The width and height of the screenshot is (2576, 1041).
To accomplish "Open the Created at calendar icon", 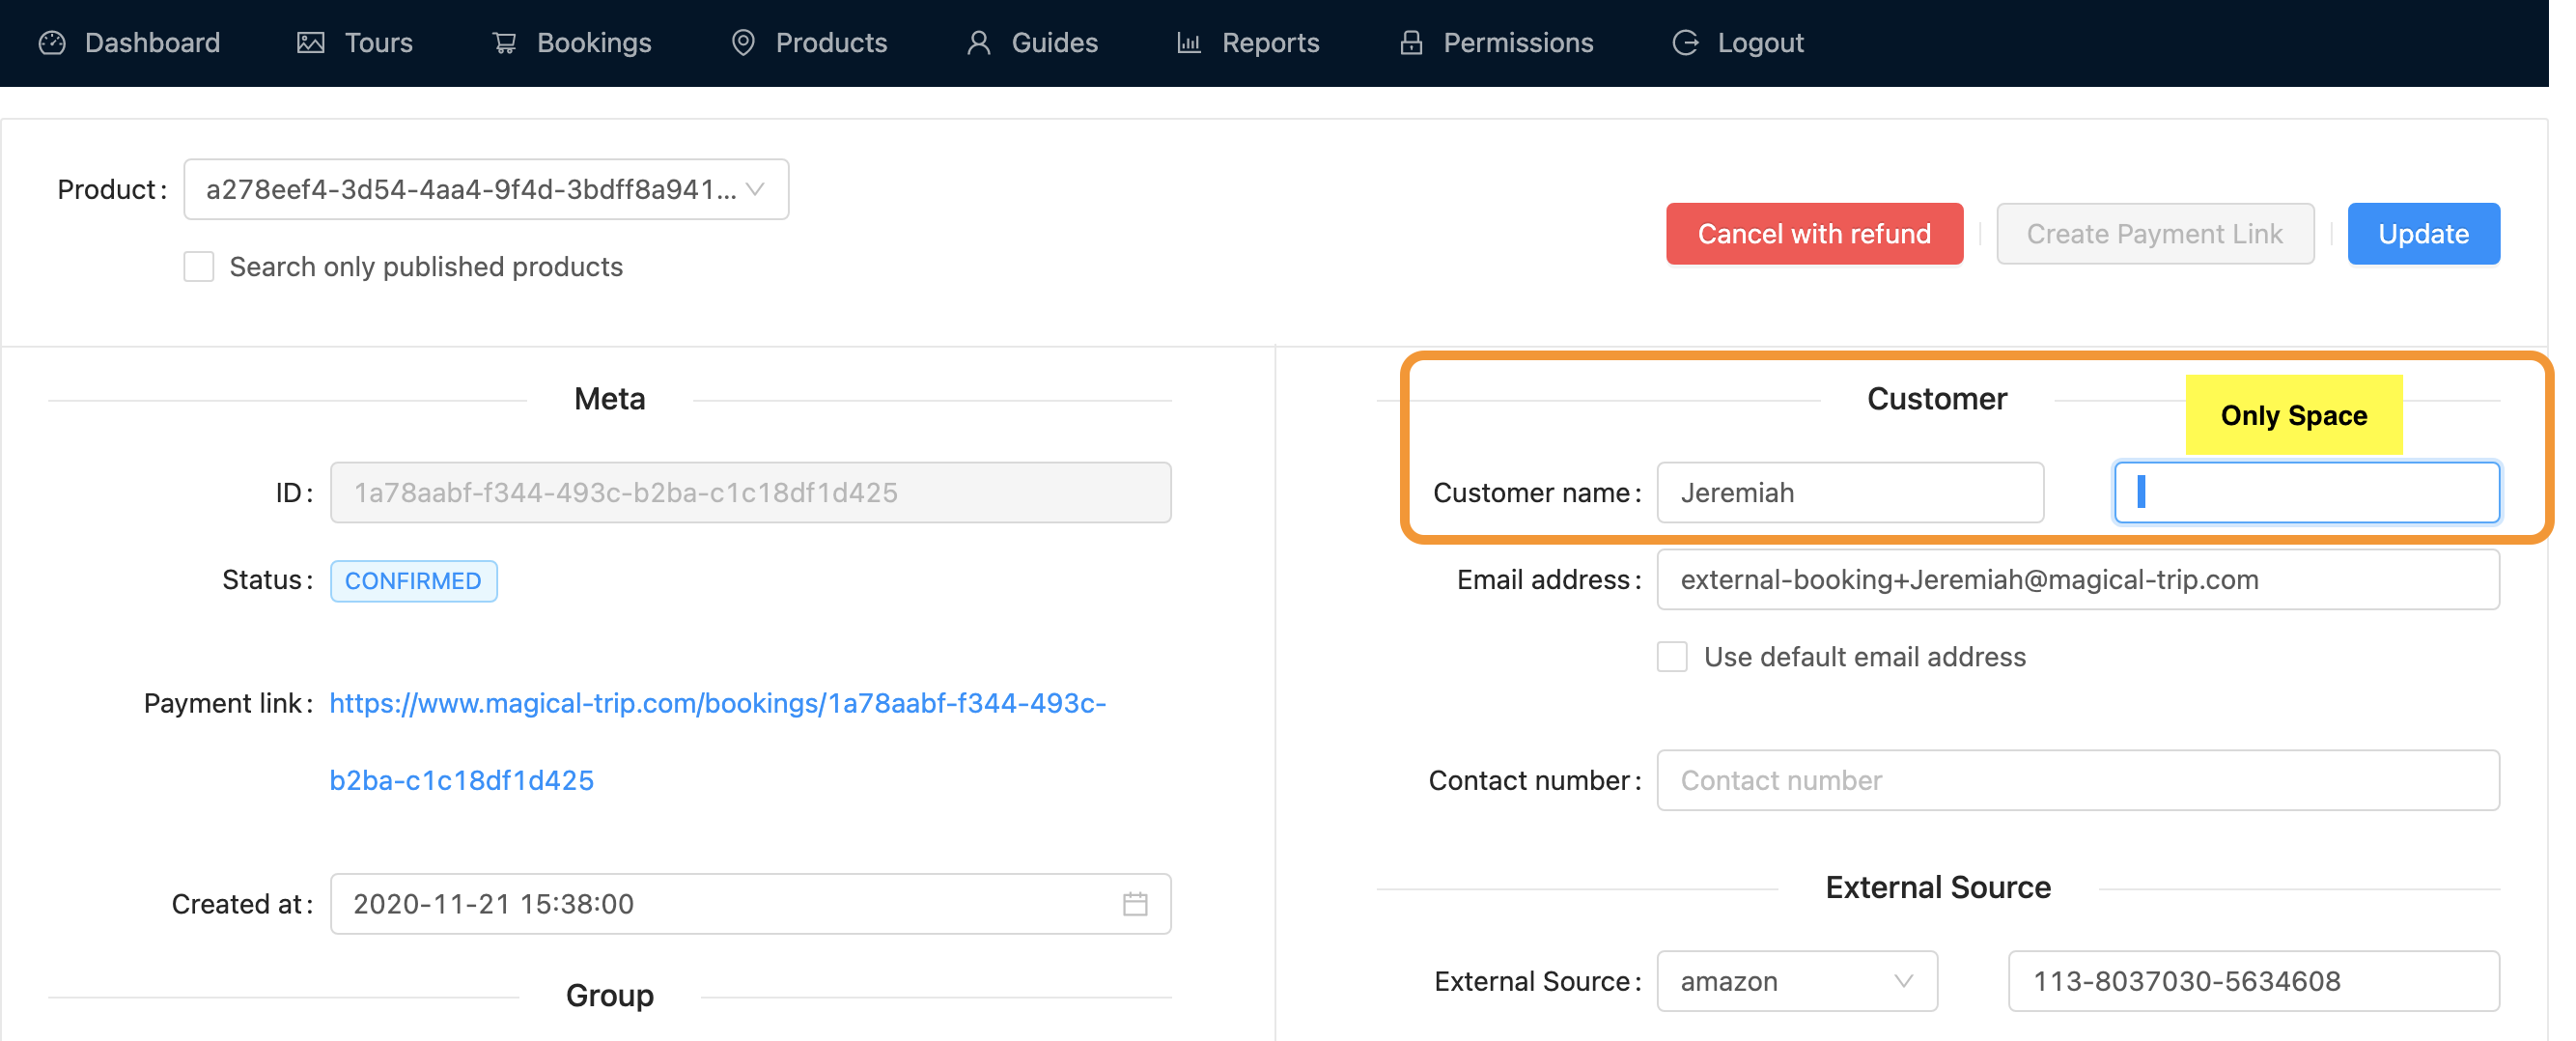I will coord(1135,904).
